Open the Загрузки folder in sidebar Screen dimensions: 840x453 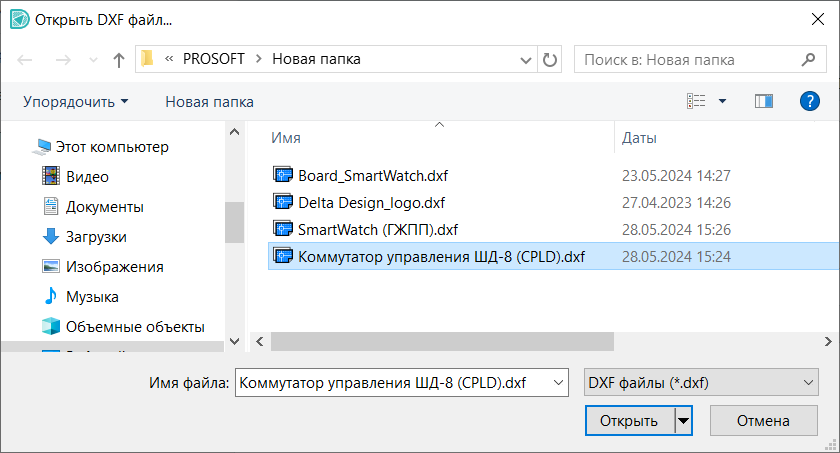(96, 237)
